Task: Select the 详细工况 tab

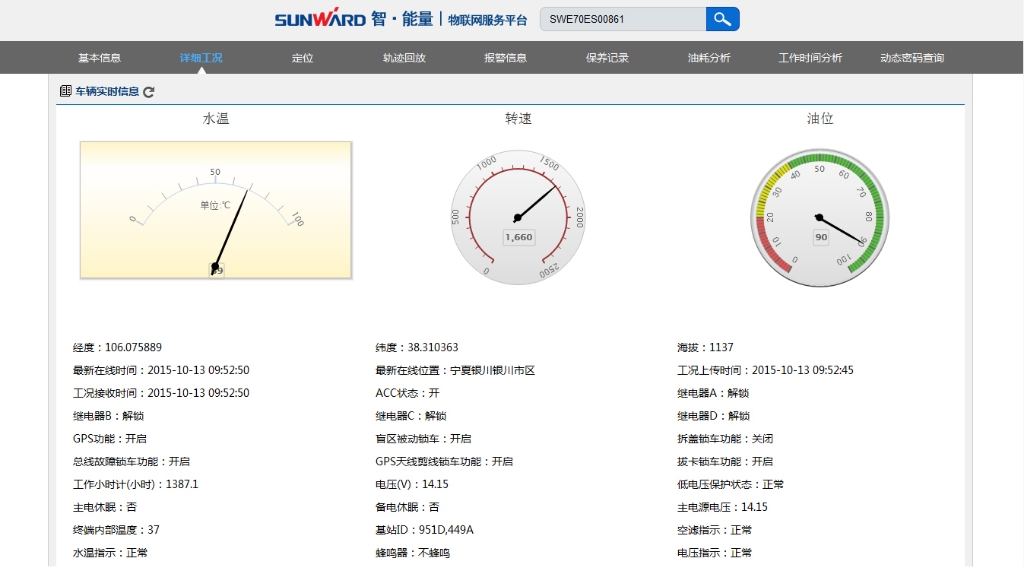Action: (201, 58)
